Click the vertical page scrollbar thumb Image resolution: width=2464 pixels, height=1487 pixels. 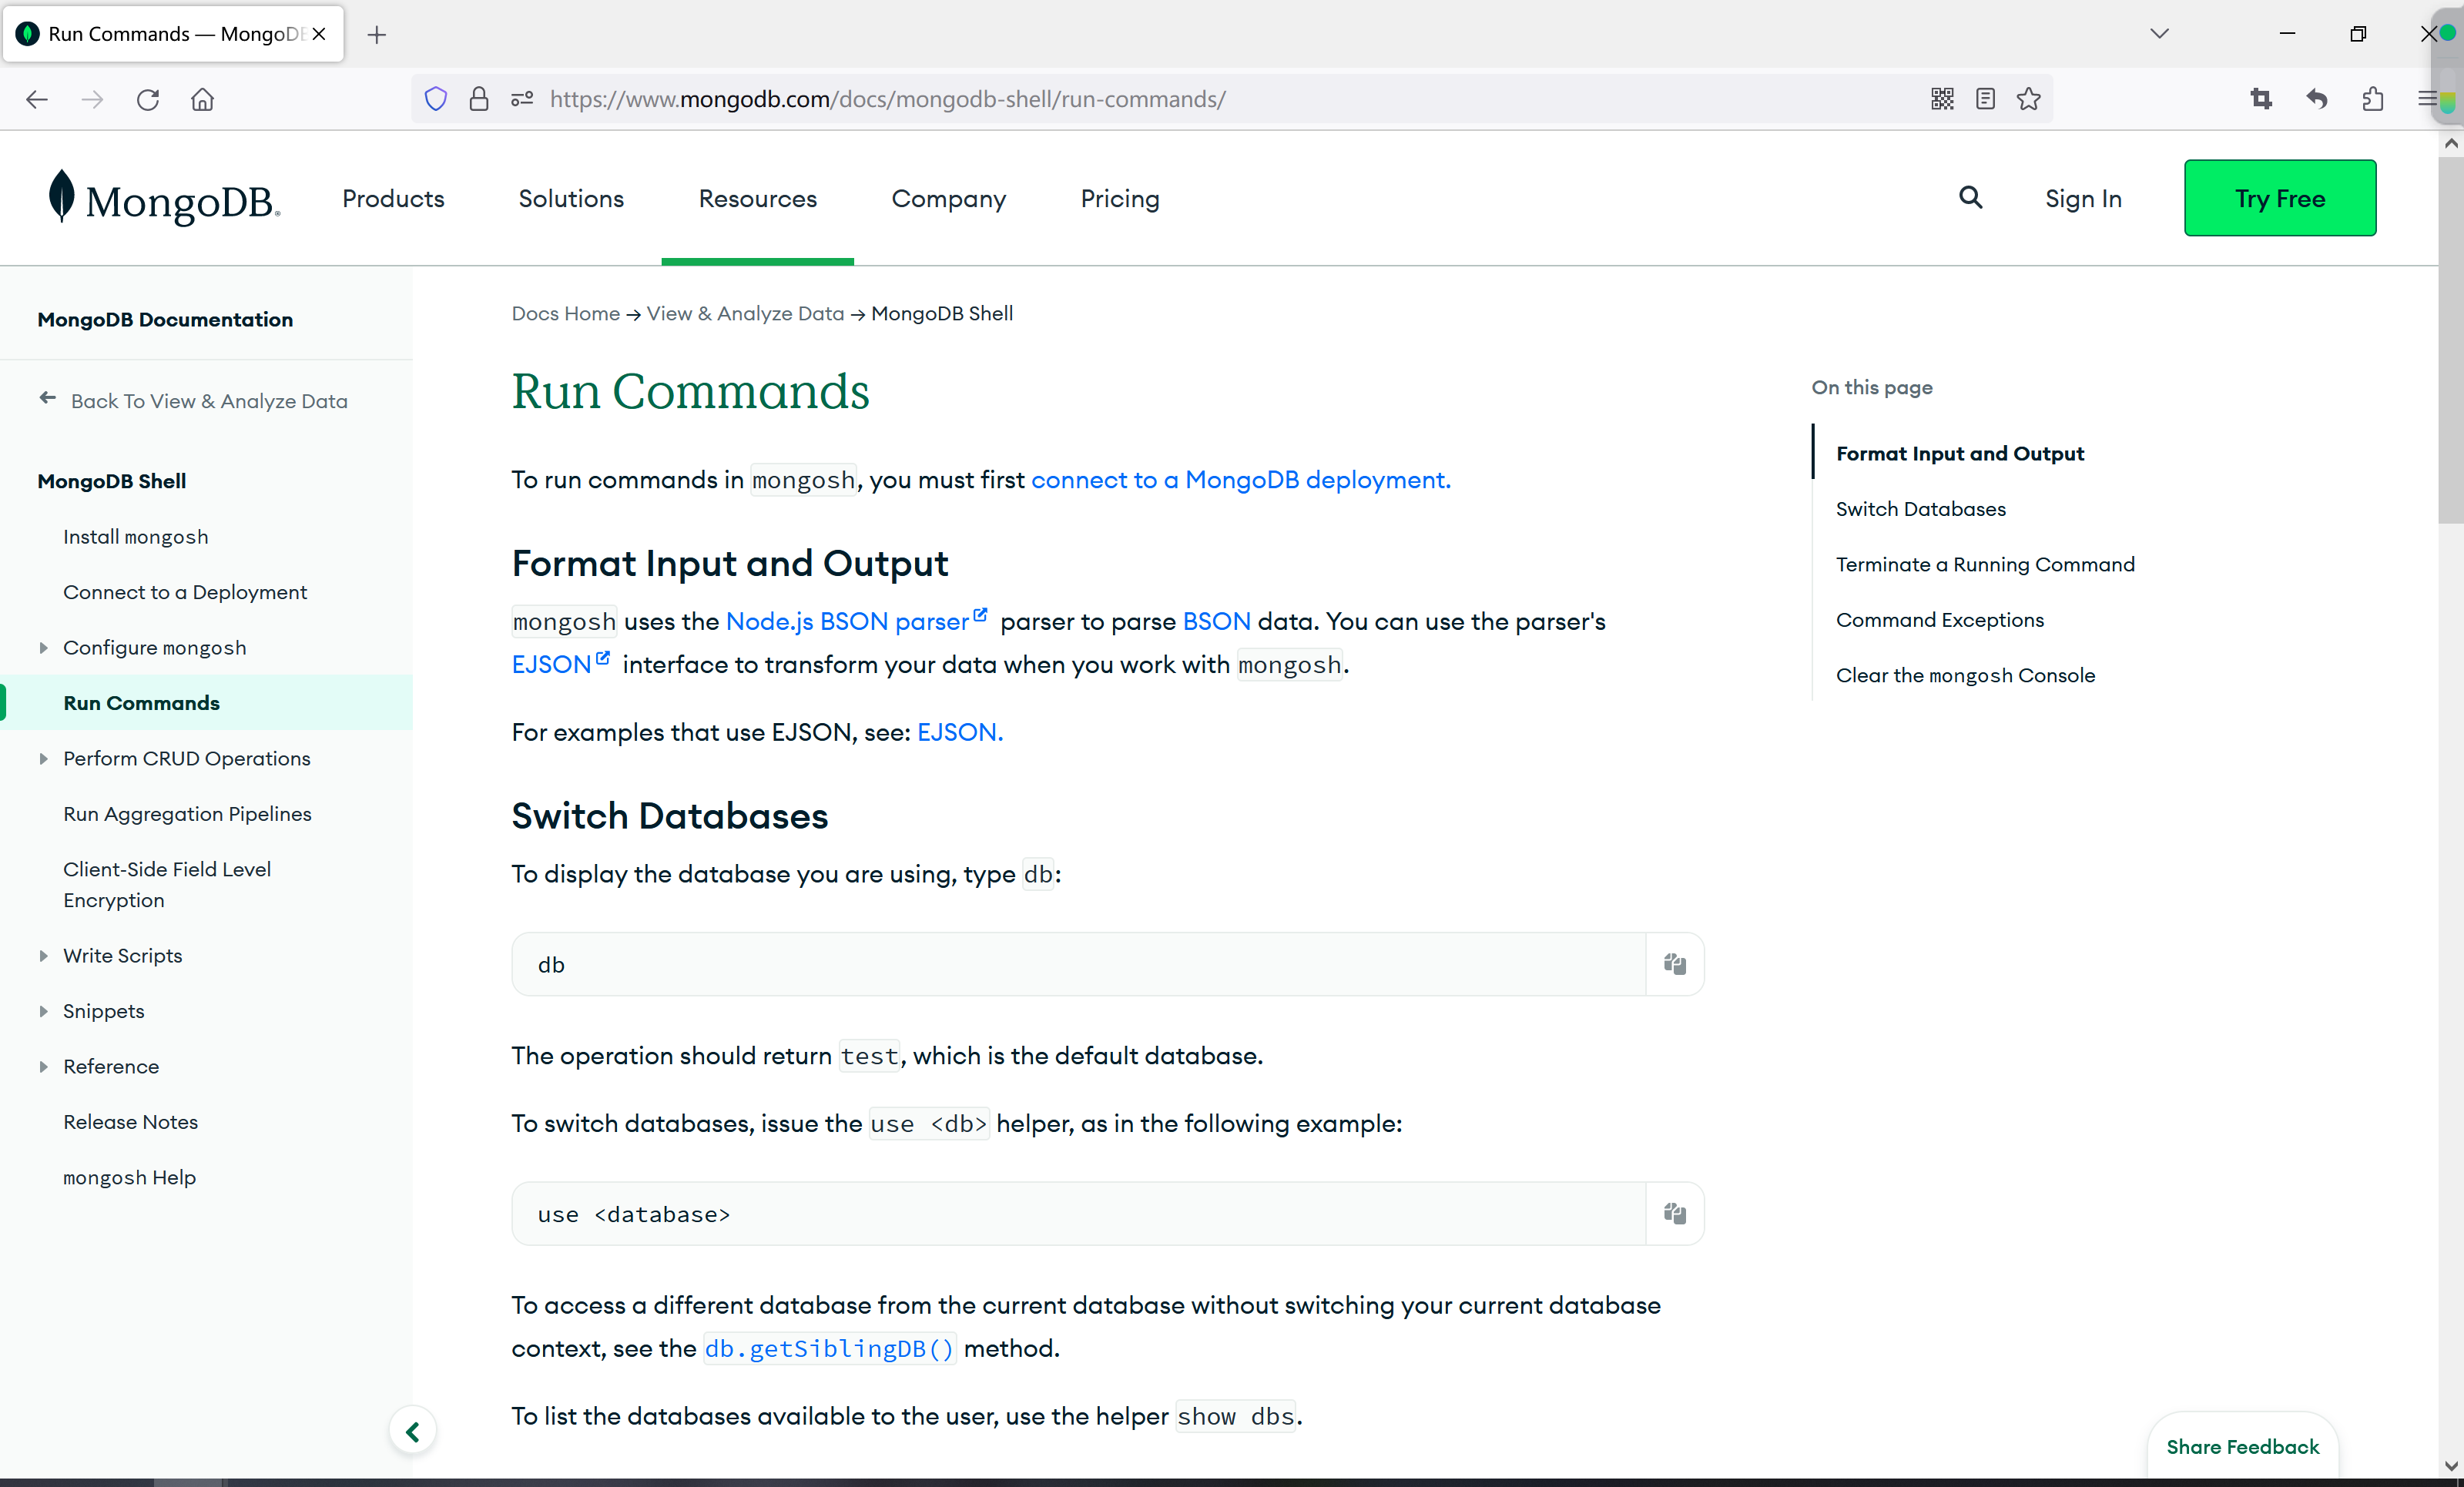(2451, 340)
